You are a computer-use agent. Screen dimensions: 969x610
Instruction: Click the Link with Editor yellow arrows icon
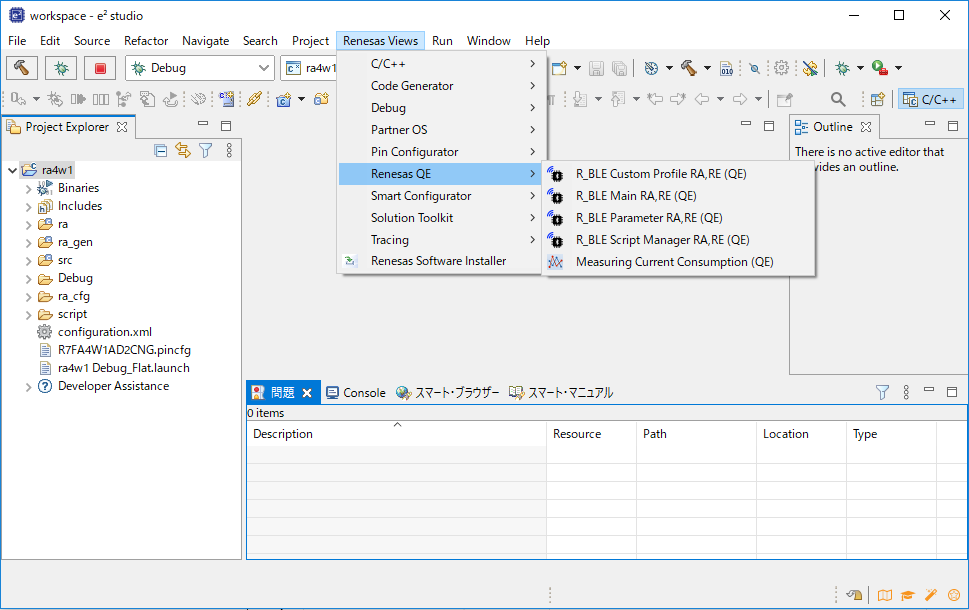pyautogui.click(x=183, y=150)
